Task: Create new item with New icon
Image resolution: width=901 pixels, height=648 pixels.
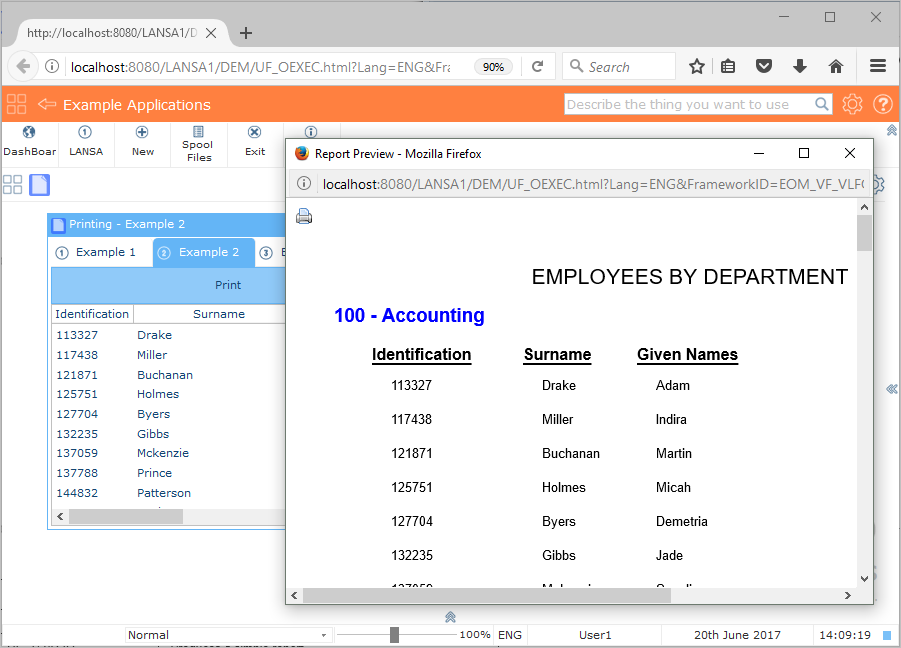Action: coord(142,142)
